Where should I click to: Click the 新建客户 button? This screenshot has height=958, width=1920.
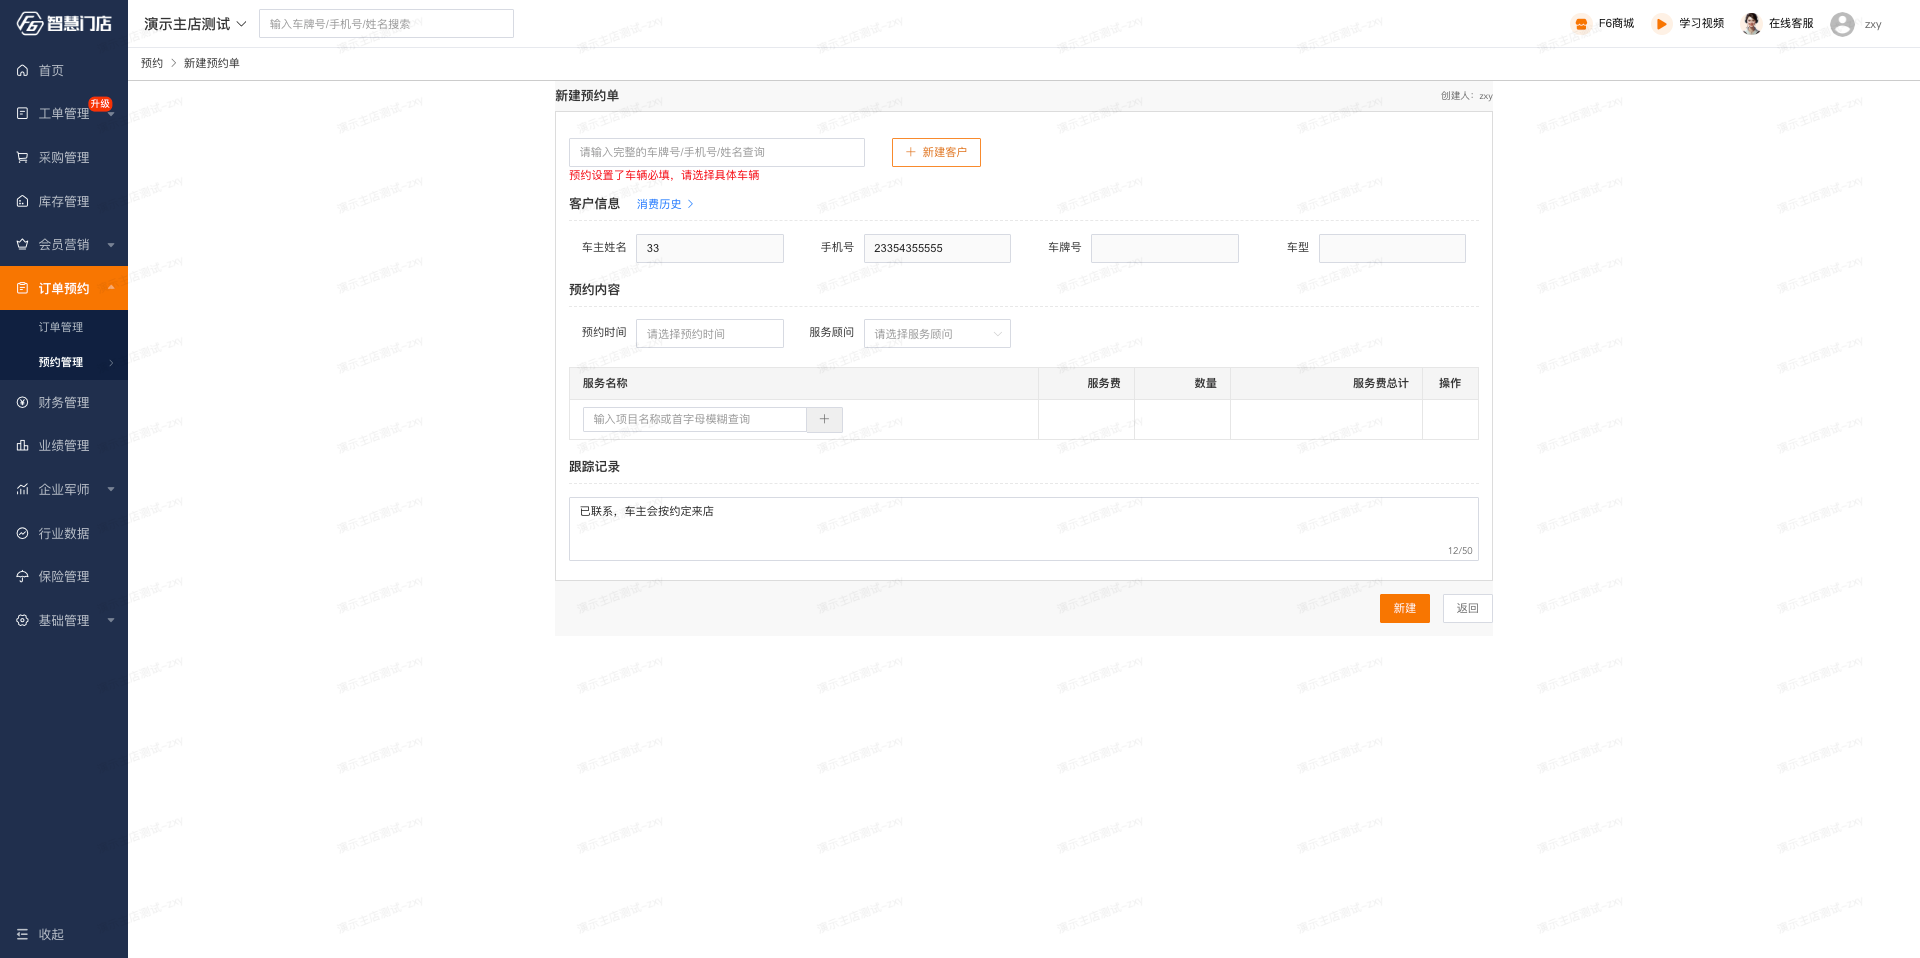tap(936, 153)
